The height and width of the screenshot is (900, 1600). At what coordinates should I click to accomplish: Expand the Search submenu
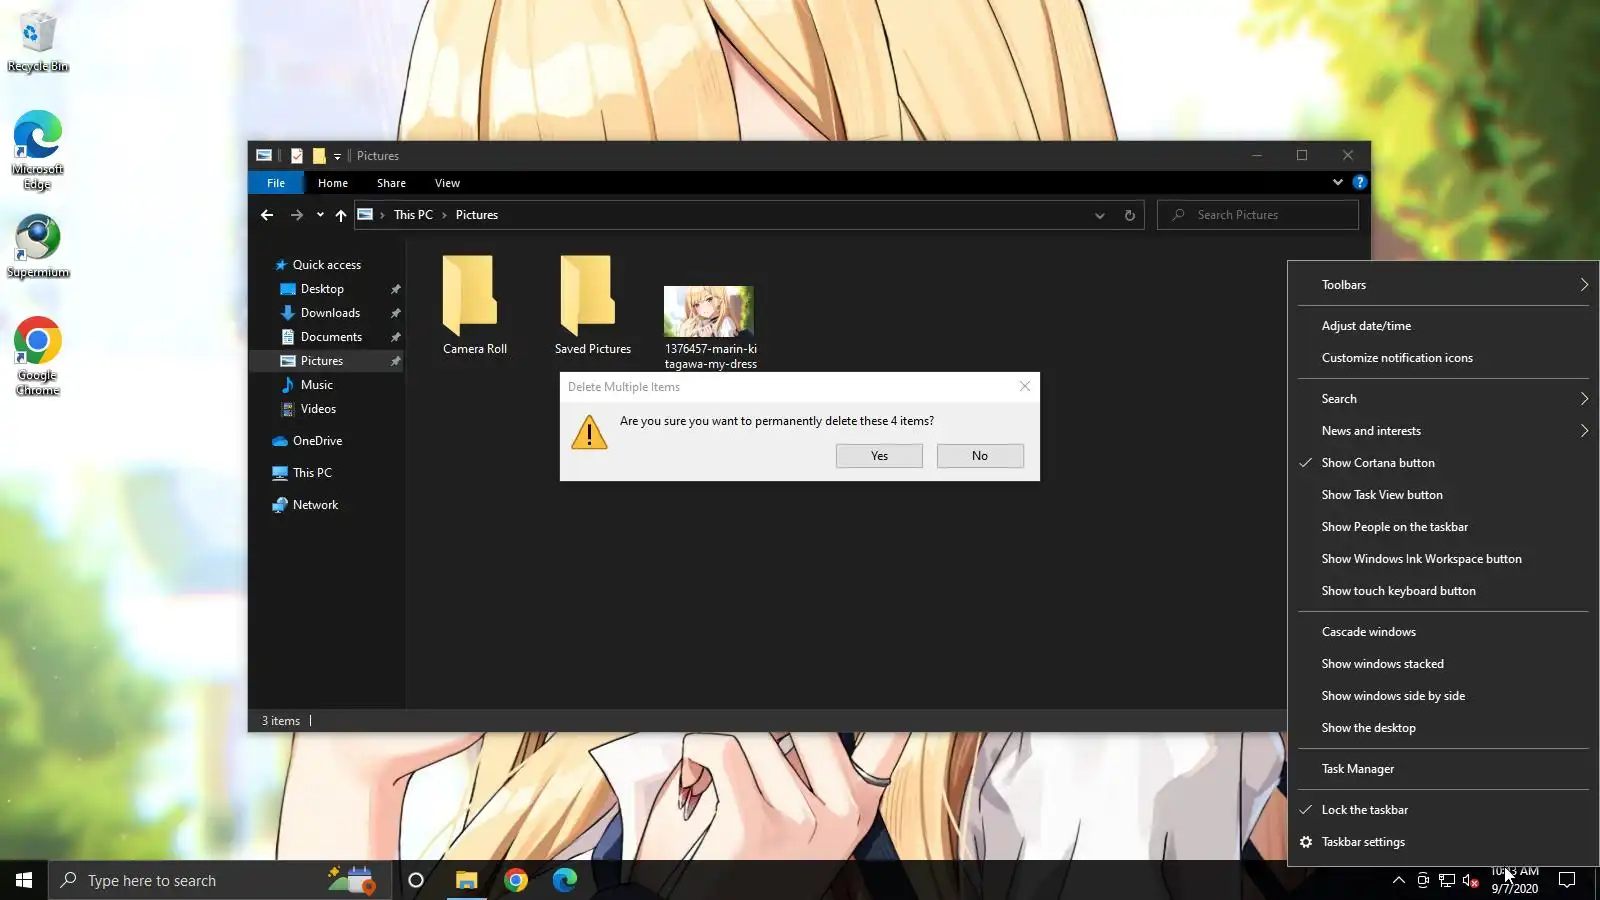point(1443,399)
